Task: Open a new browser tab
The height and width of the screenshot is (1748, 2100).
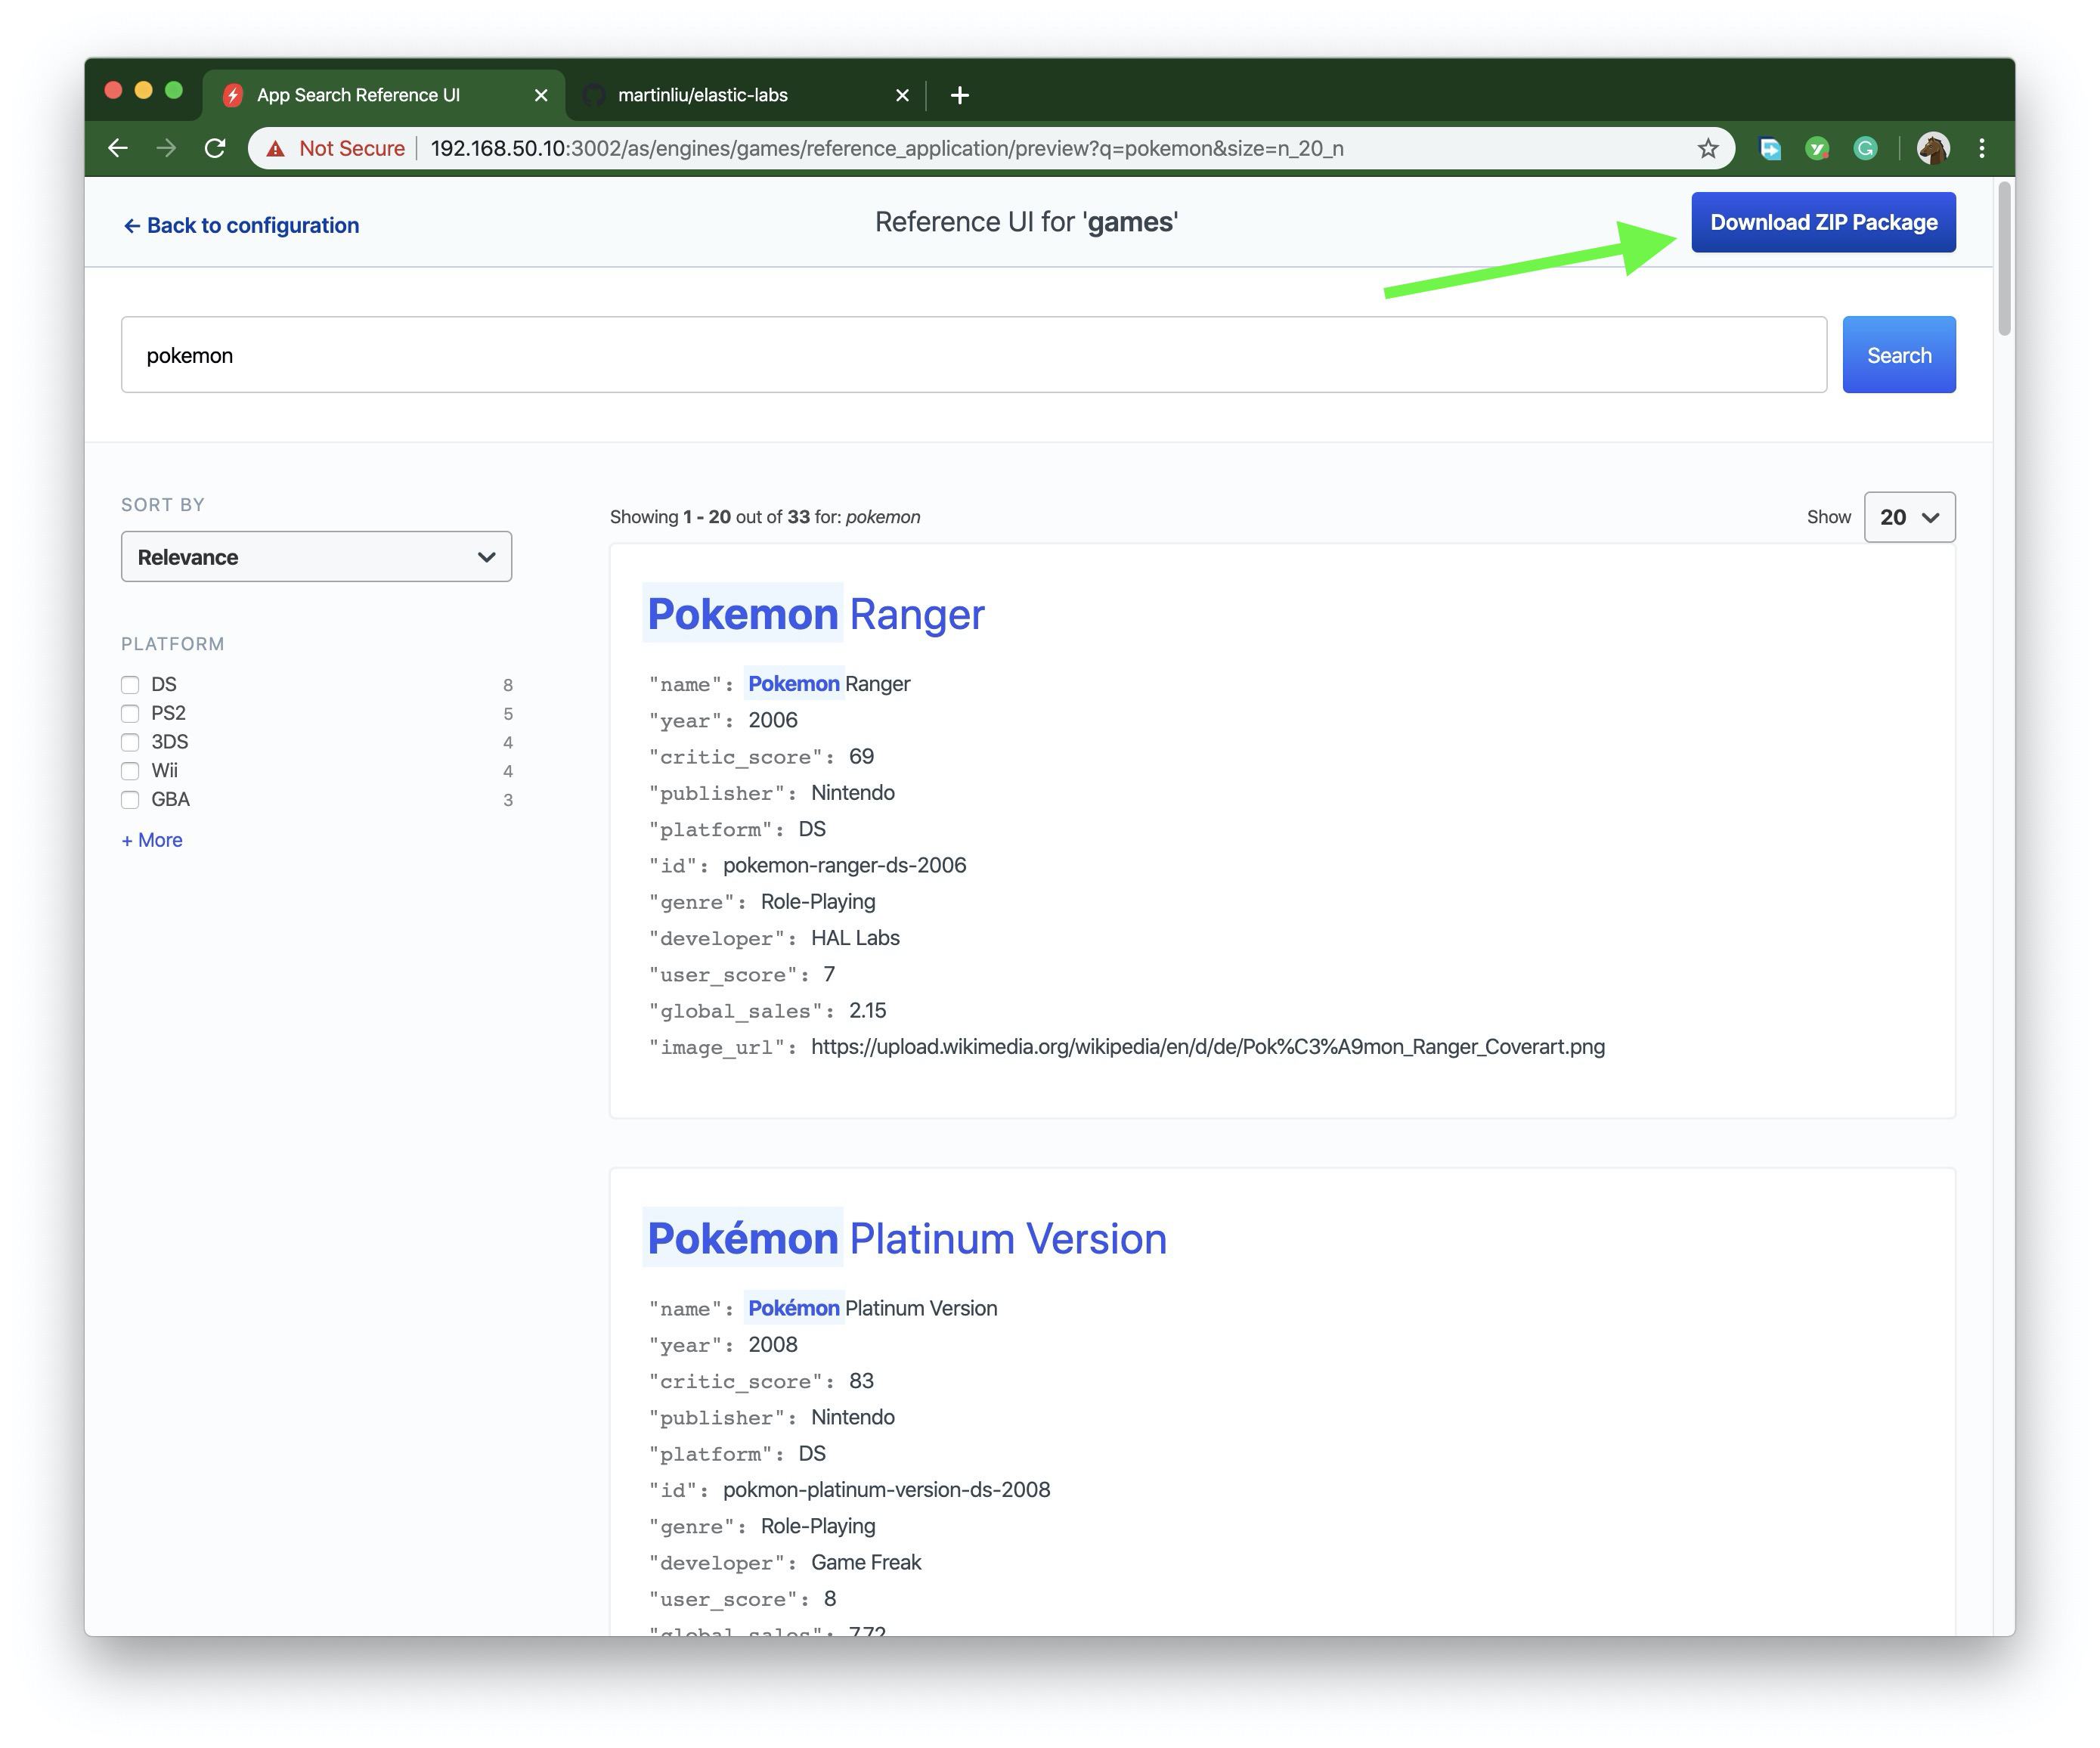Action: click(959, 95)
